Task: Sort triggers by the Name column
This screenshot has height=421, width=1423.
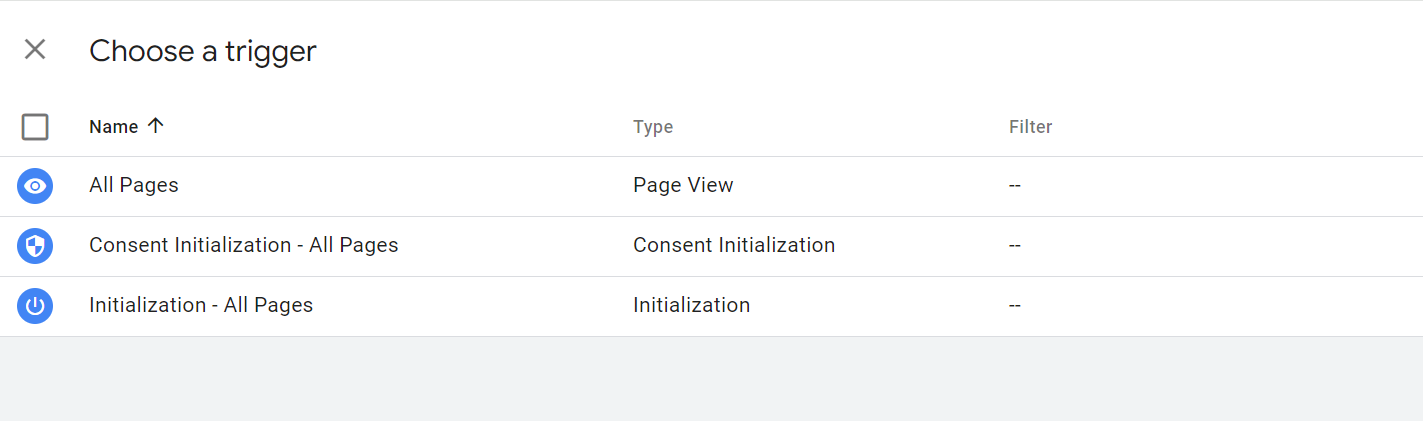Action: (113, 127)
